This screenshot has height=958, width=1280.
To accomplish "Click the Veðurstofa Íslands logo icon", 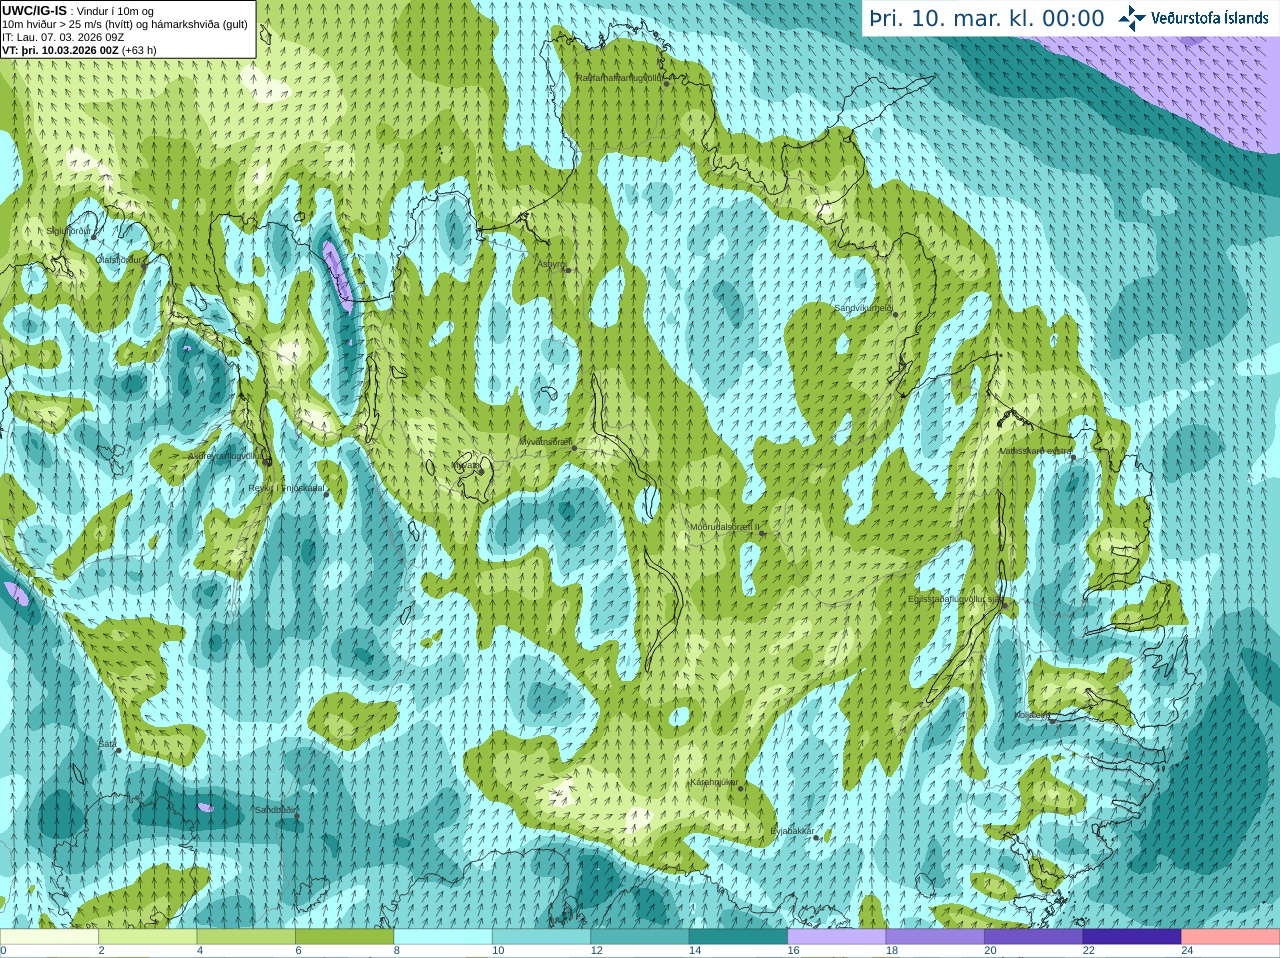I will [x=1132, y=18].
